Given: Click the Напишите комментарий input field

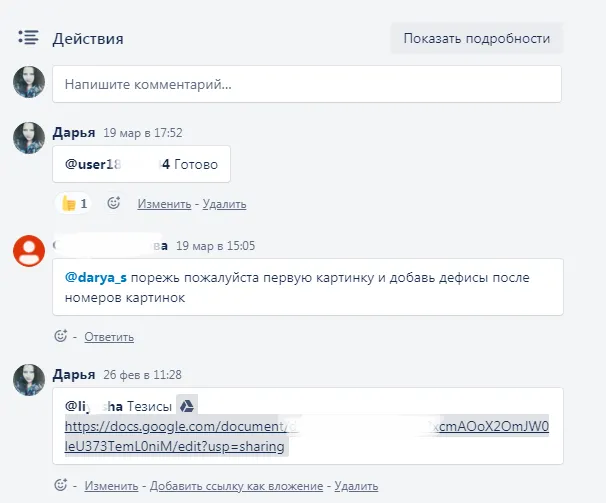Looking at the screenshot, I should (x=307, y=85).
